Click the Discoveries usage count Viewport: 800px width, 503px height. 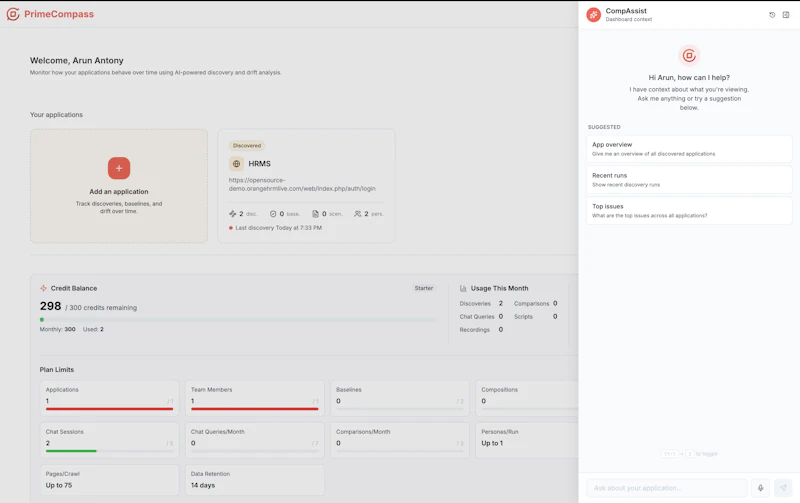point(501,304)
